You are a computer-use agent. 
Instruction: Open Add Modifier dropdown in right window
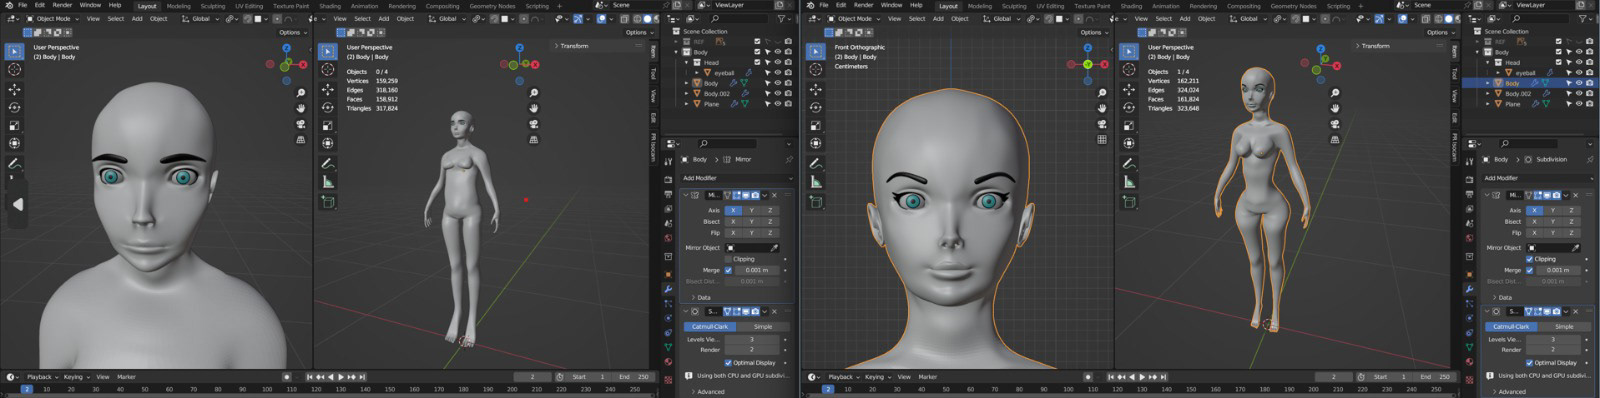1538,178
